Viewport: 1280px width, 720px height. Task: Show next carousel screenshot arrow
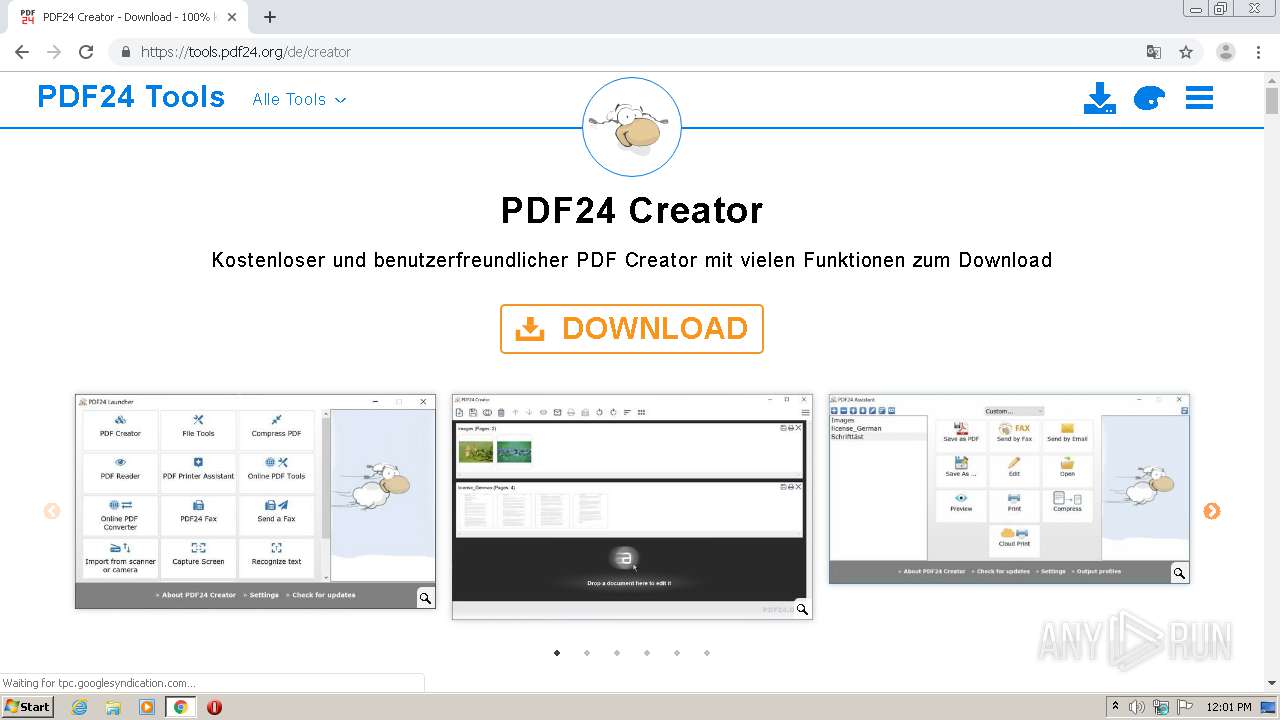[x=1212, y=511]
